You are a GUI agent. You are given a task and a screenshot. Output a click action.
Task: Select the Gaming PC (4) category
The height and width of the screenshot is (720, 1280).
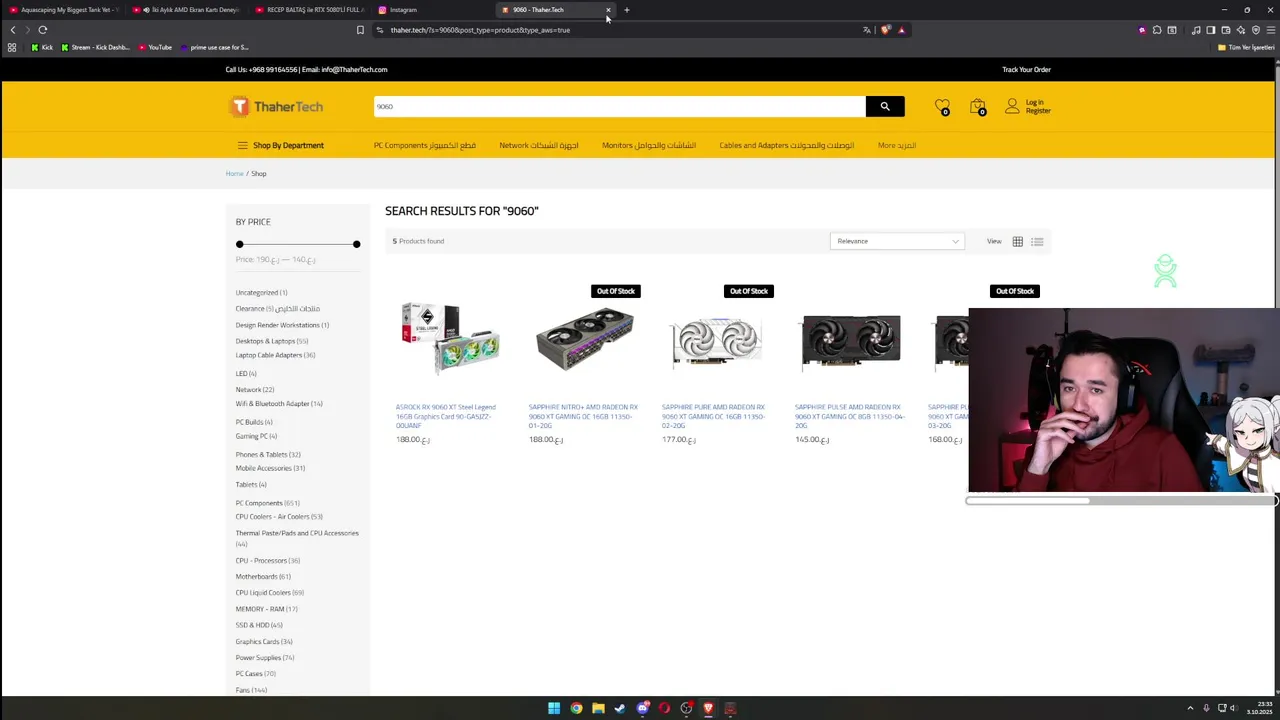256,436
